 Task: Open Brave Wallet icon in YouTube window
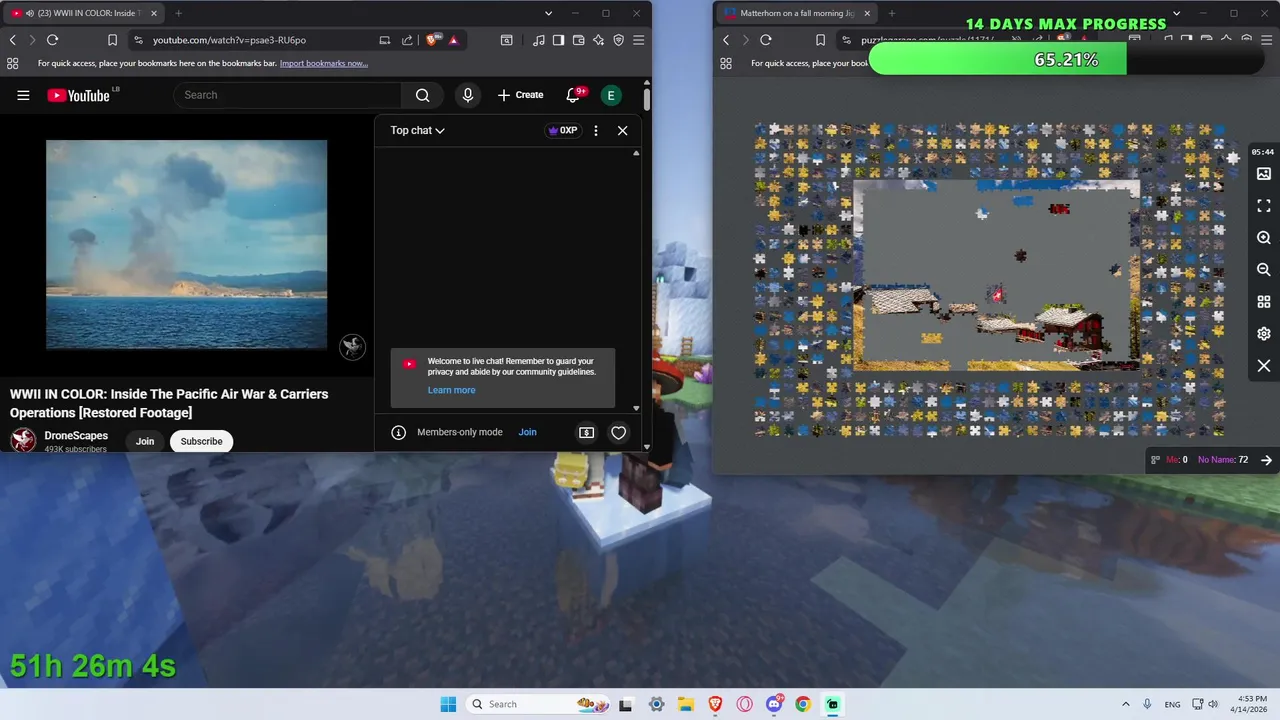pyautogui.click(x=578, y=40)
